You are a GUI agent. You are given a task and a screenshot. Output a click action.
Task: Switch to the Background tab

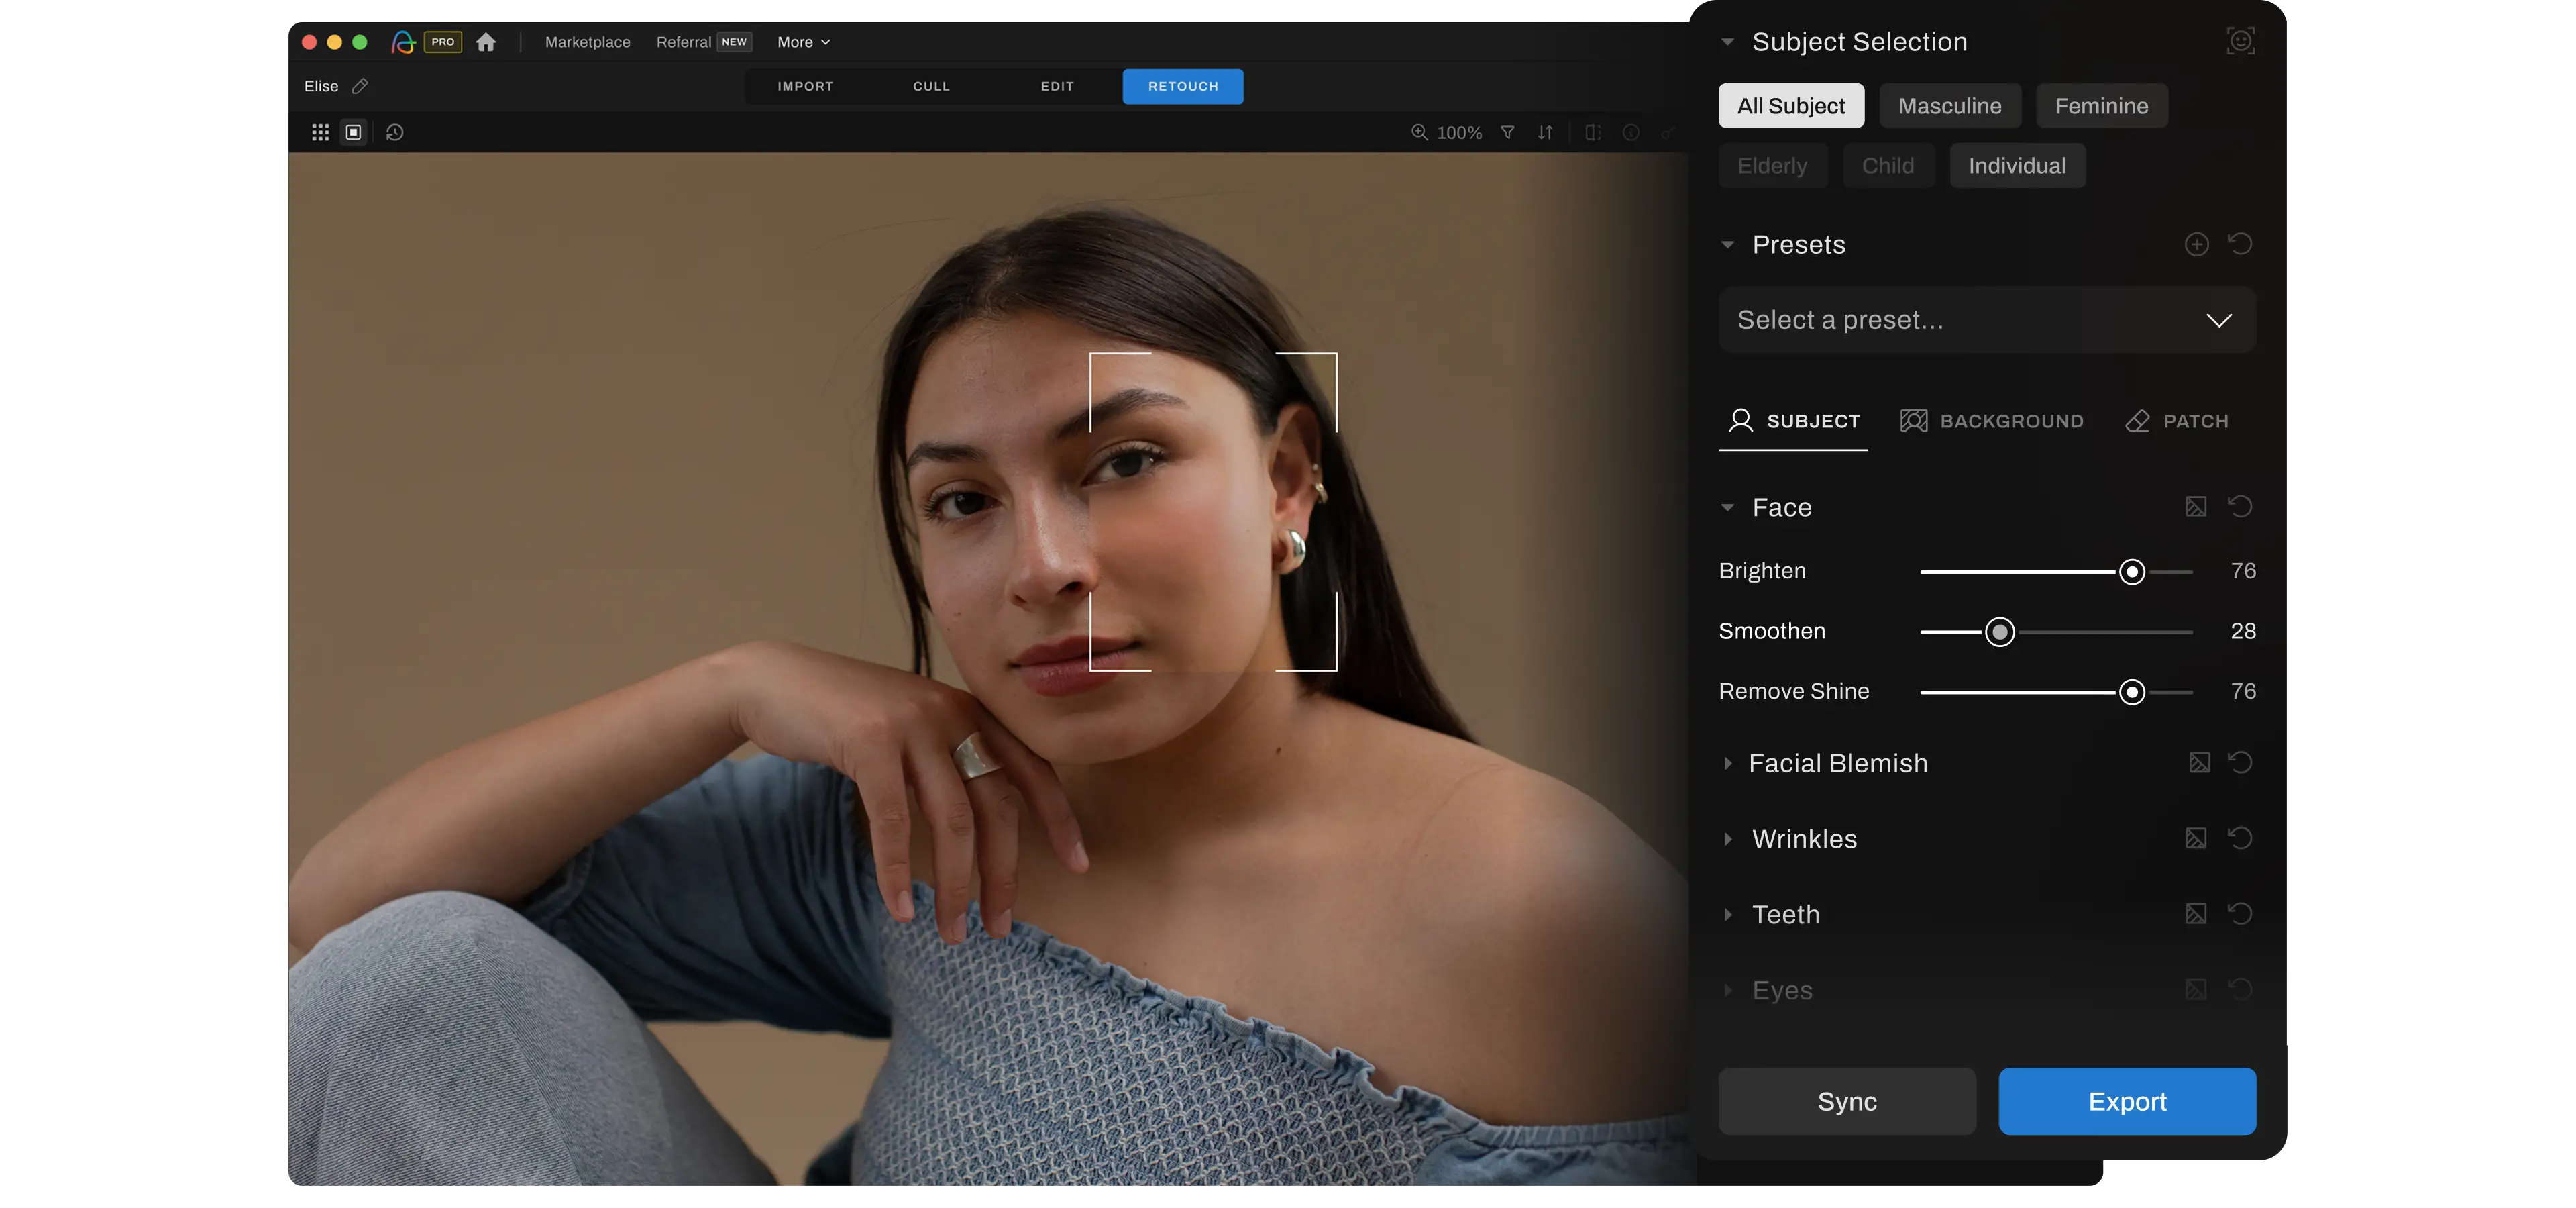pyautogui.click(x=1991, y=421)
